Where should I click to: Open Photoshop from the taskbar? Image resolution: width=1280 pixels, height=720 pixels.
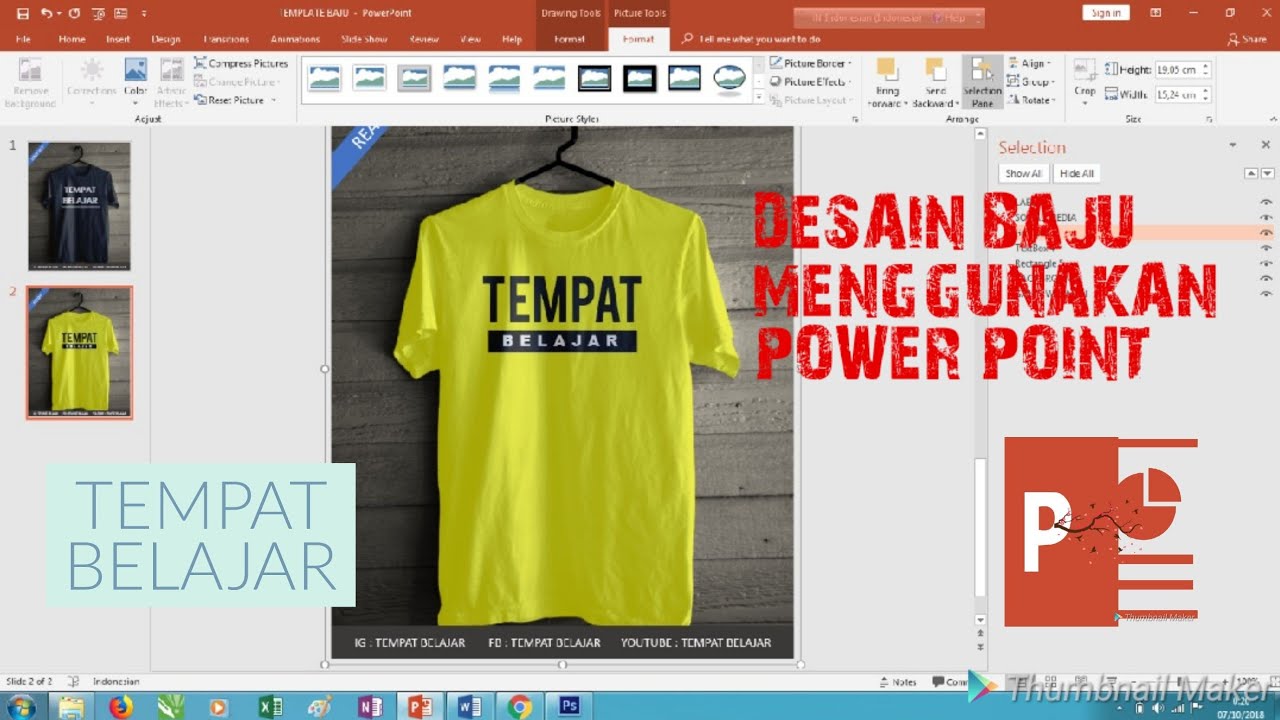[569, 707]
